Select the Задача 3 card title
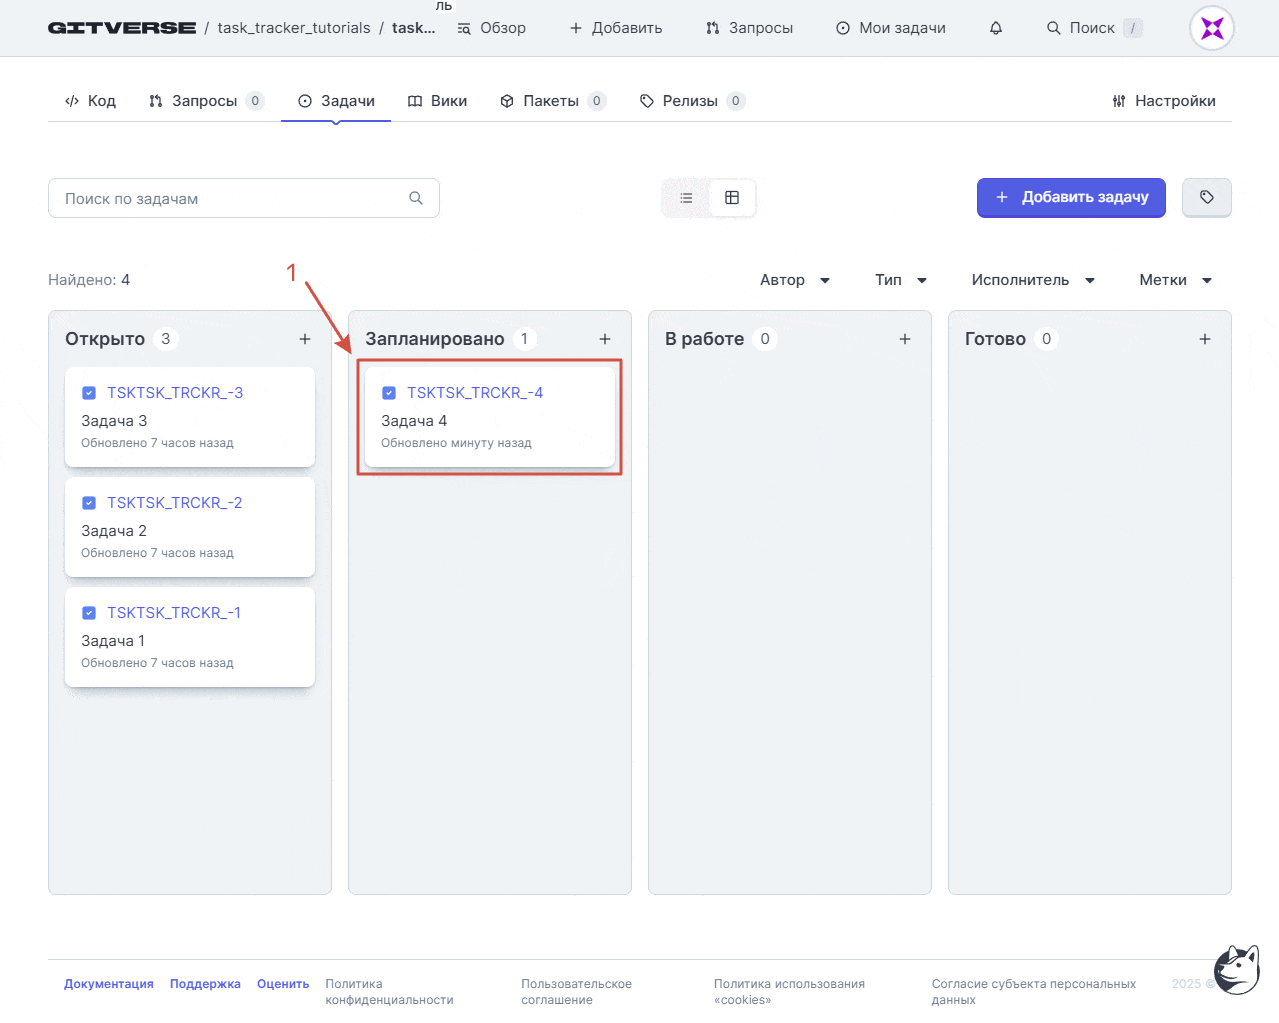Screen dimensions: 1279x1023 tap(114, 421)
